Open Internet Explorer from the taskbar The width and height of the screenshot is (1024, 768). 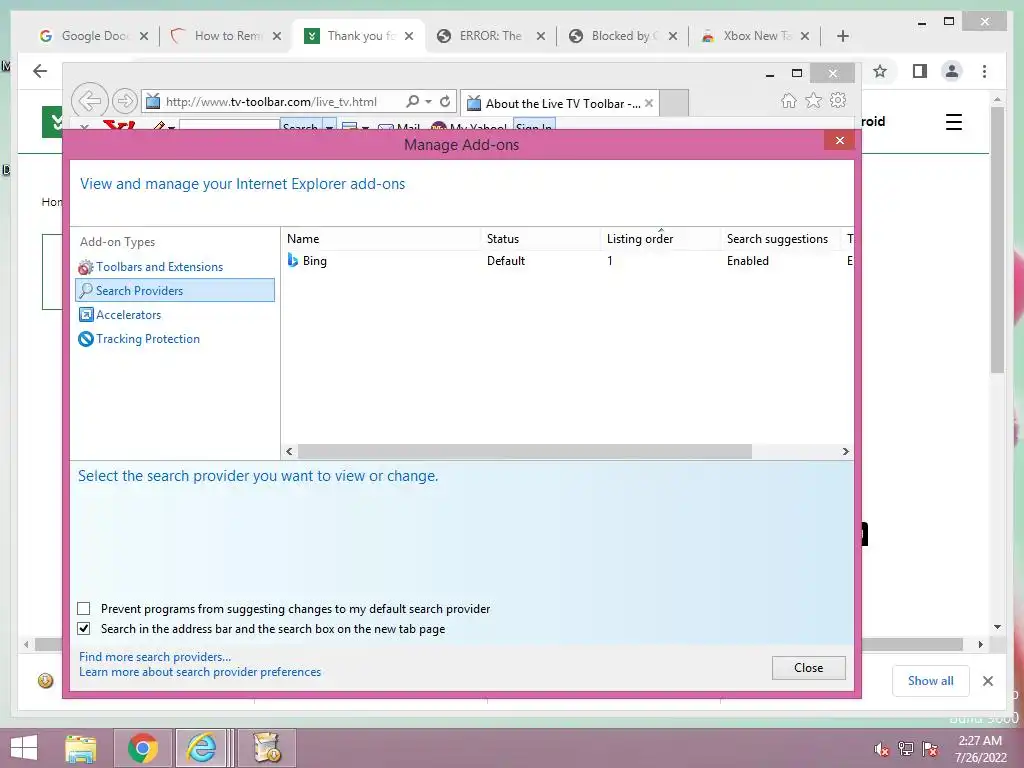pyautogui.click(x=202, y=748)
